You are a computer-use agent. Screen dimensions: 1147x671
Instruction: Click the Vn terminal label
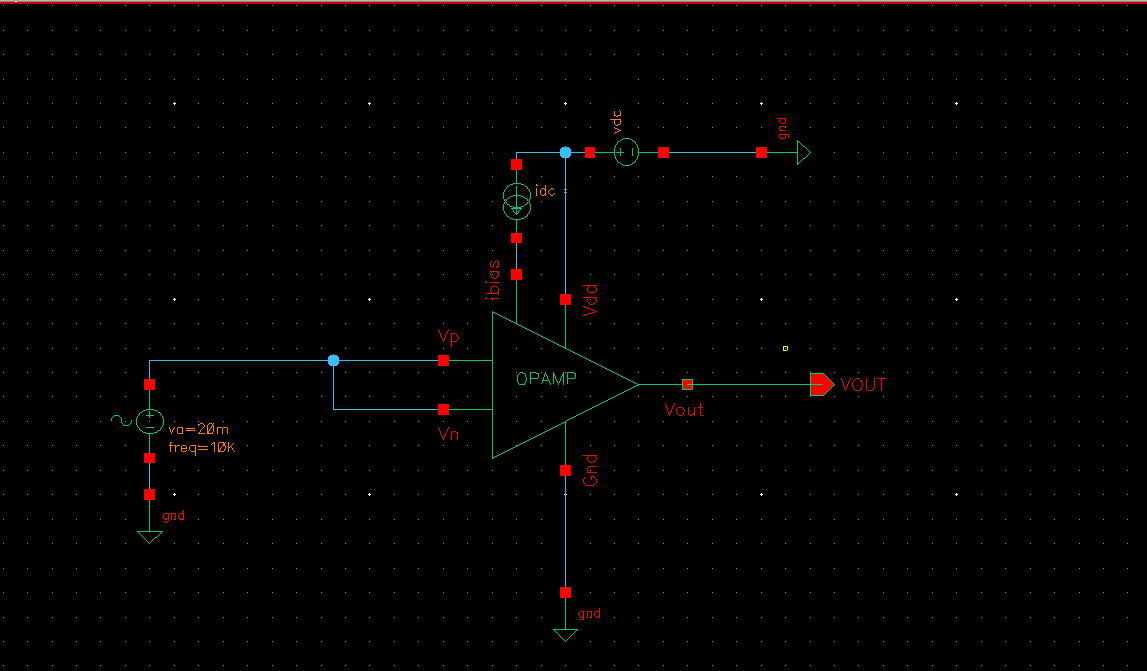pos(448,434)
